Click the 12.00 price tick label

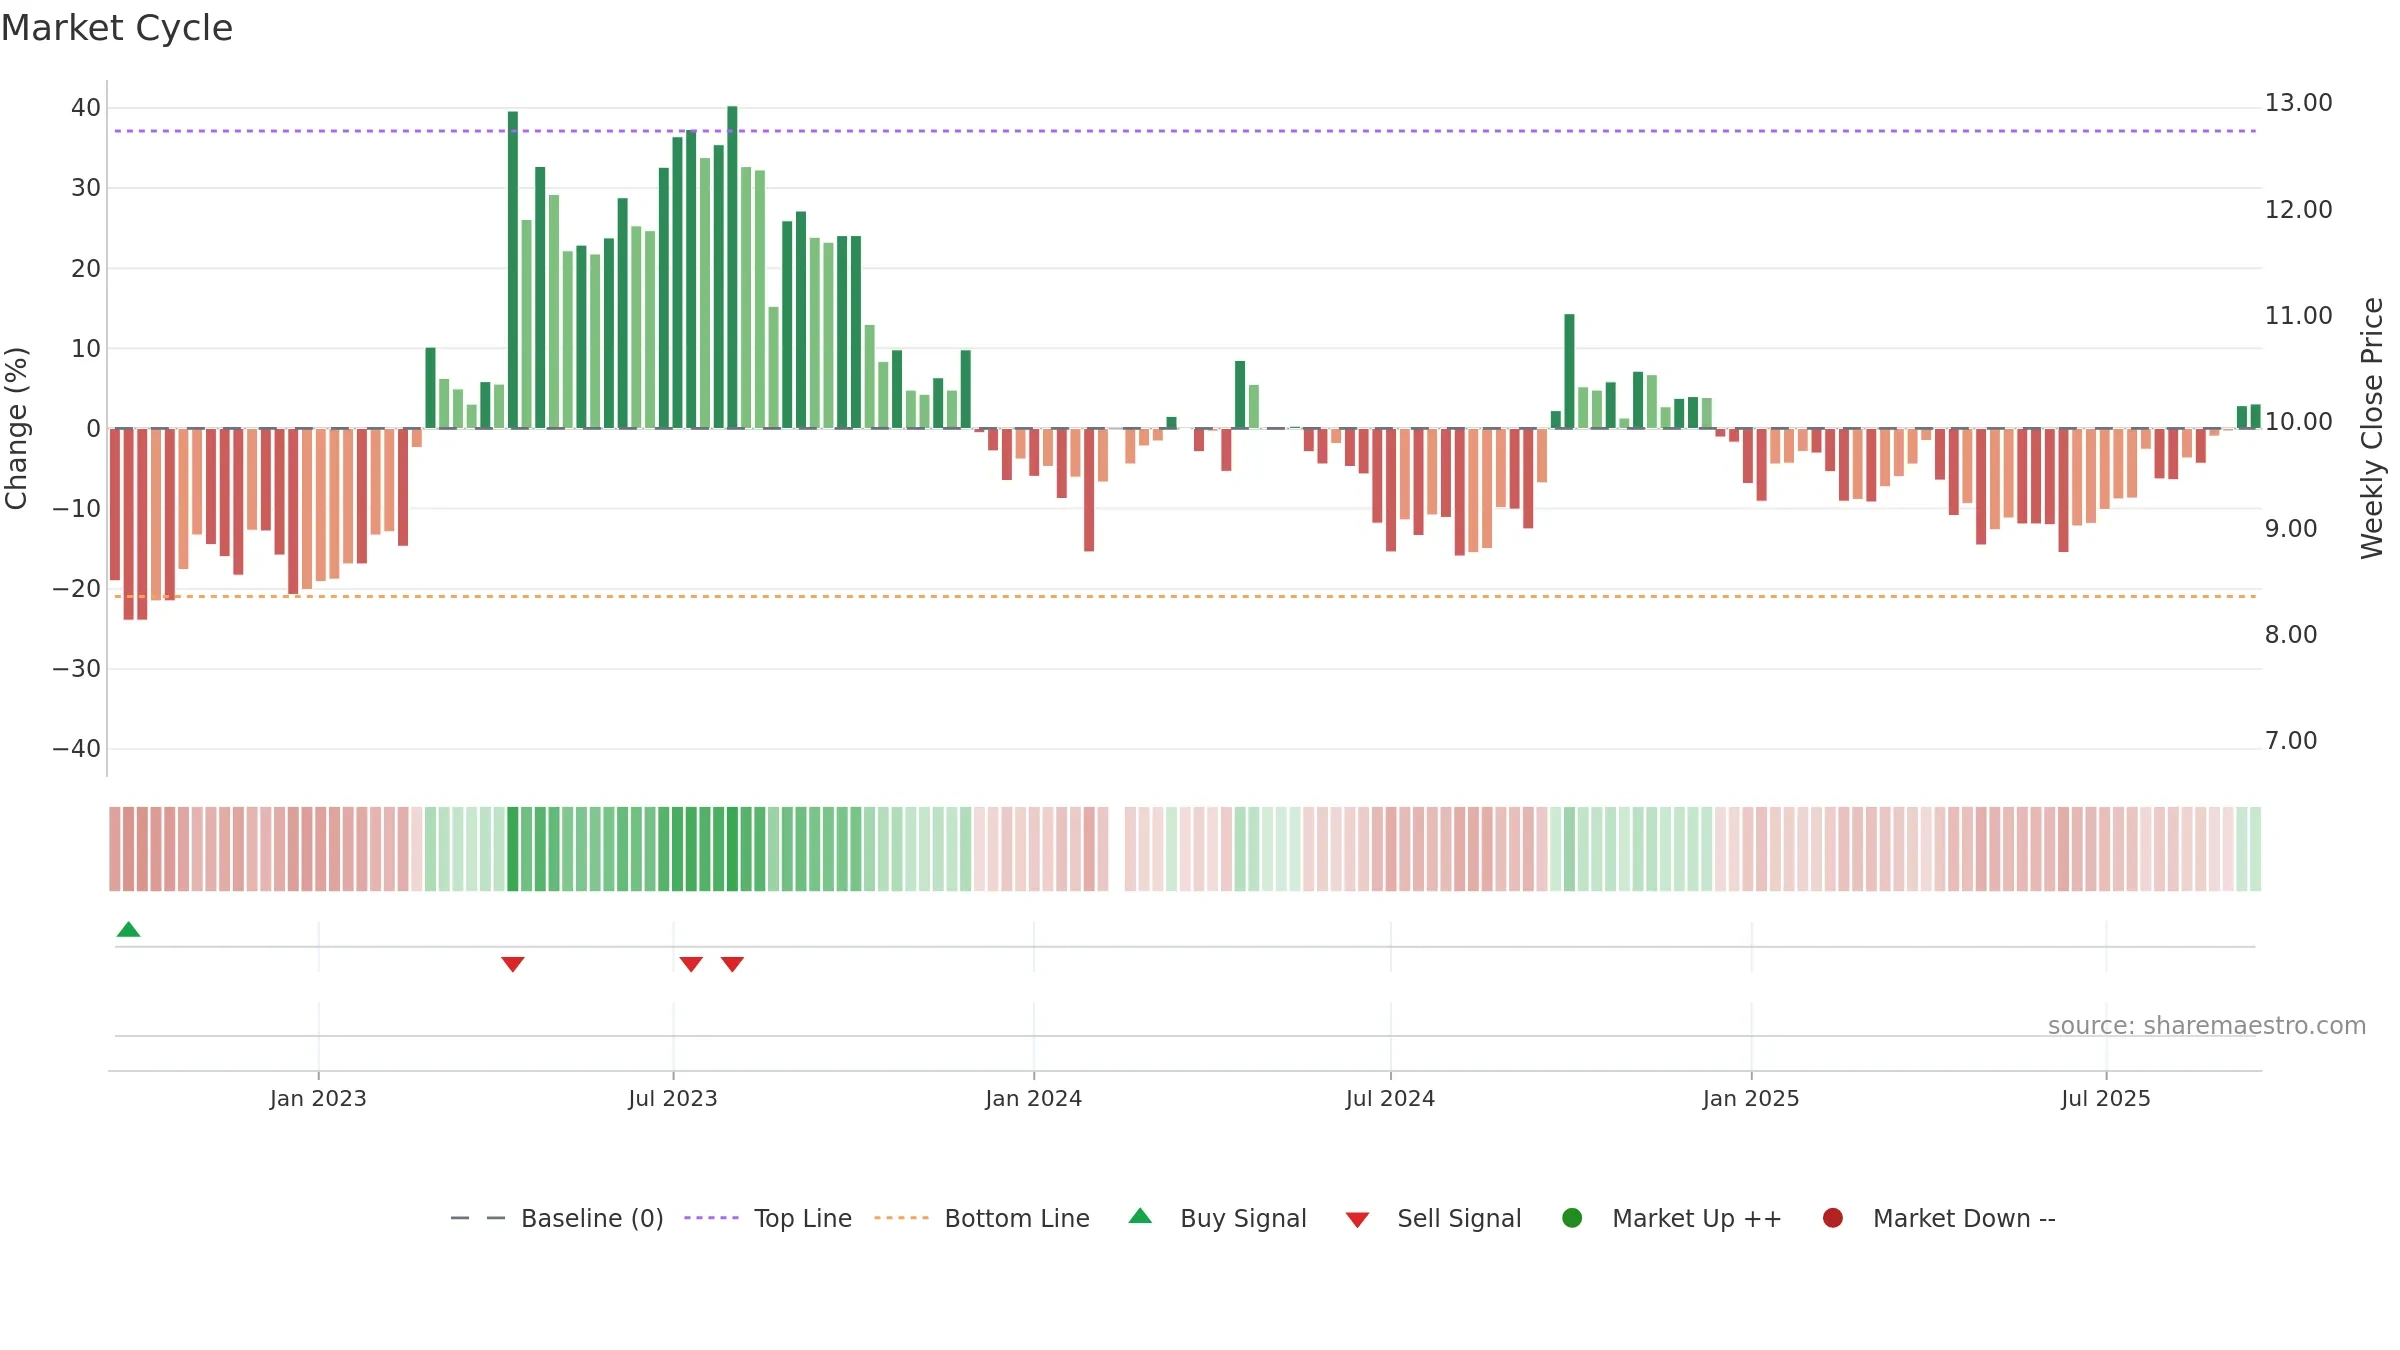[2298, 210]
